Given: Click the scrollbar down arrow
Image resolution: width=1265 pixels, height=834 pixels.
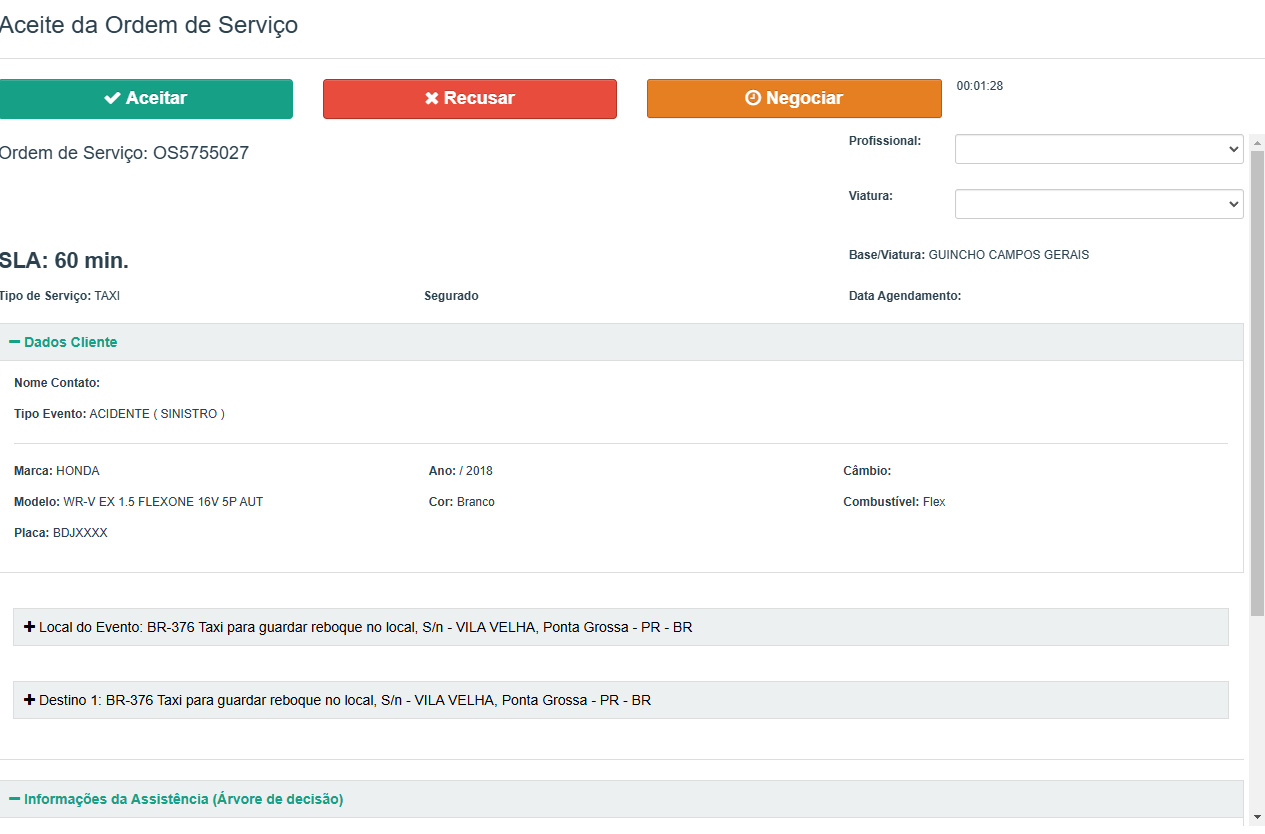Looking at the screenshot, I should 1257,817.
